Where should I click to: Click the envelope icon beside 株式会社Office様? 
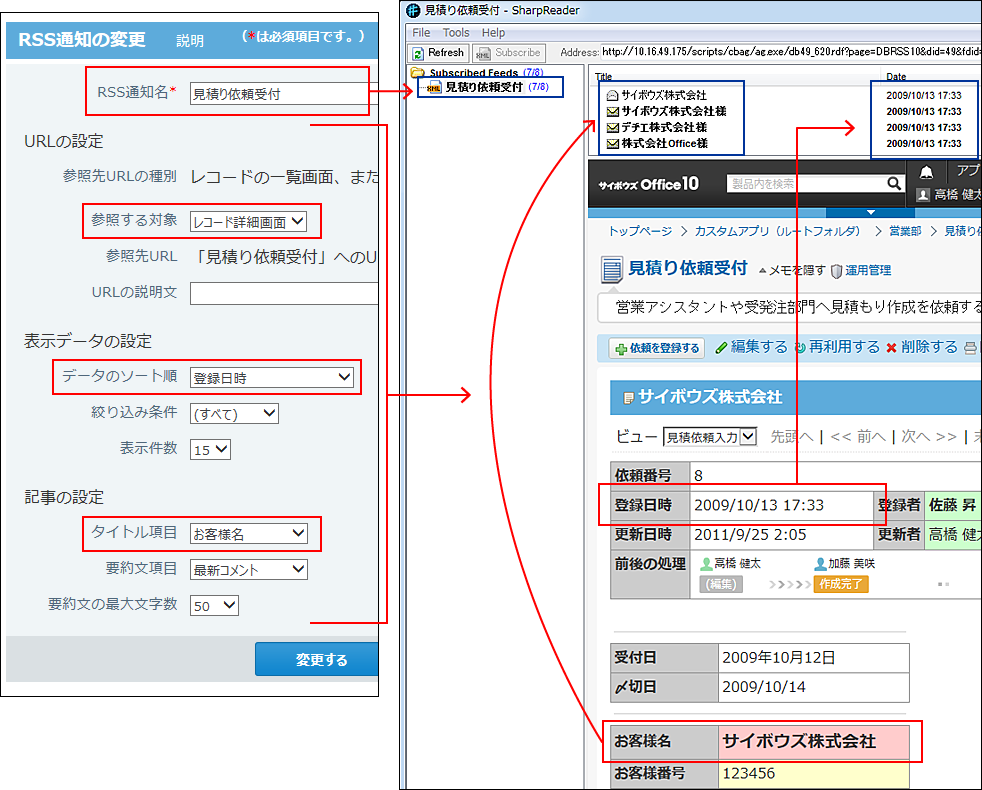click(613, 144)
